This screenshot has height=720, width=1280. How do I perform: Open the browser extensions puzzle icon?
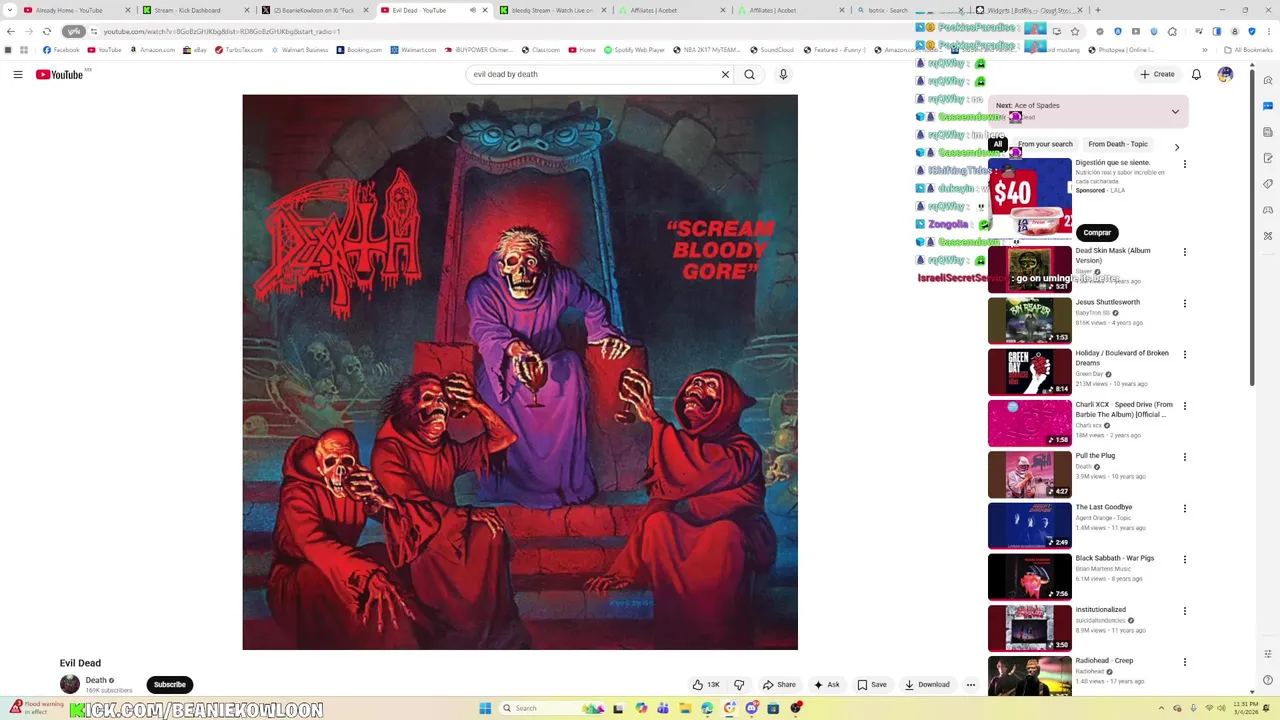pyautogui.click(x=1173, y=31)
